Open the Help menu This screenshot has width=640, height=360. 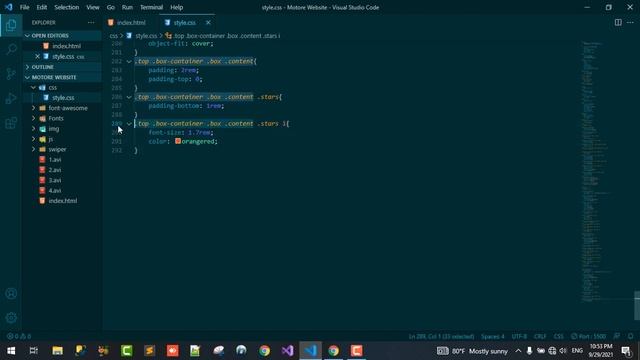pyautogui.click(x=176, y=7)
